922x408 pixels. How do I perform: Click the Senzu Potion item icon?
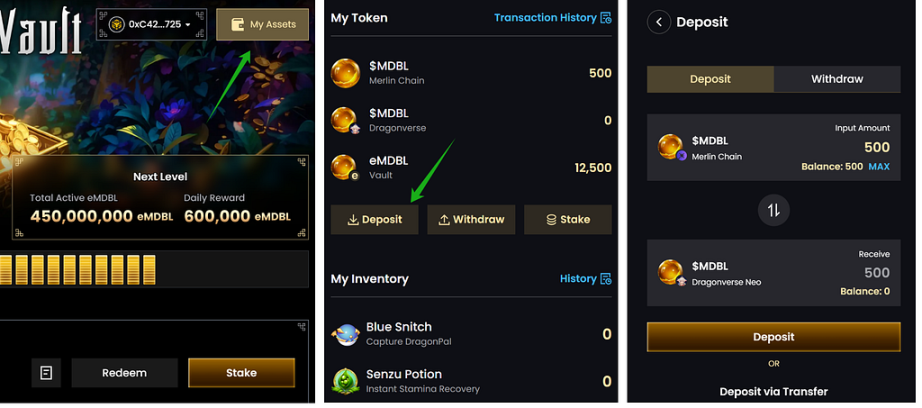click(346, 381)
